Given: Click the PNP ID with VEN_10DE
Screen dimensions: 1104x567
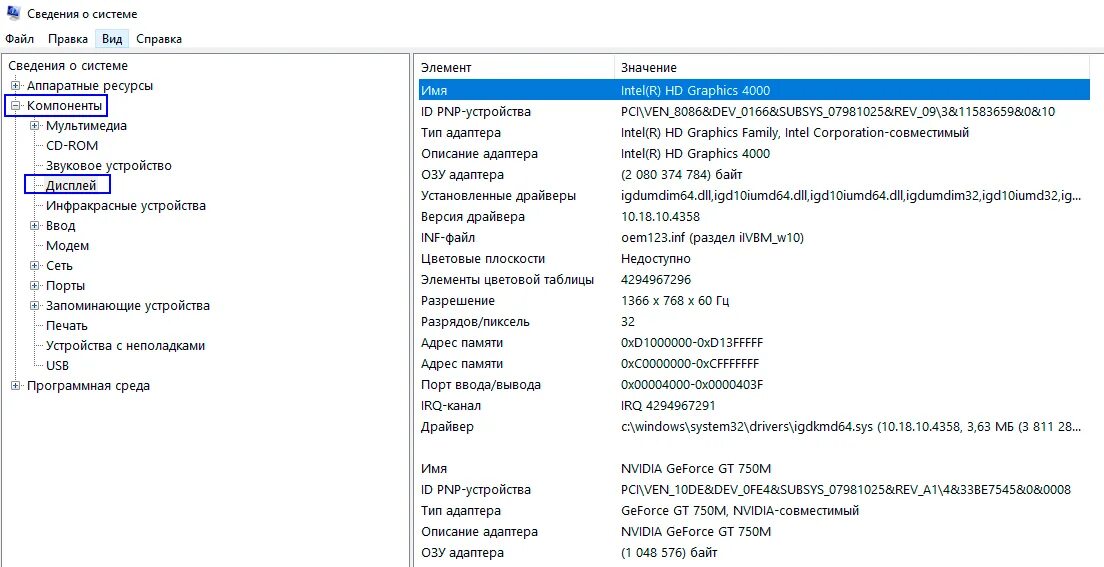Looking at the screenshot, I should [x=846, y=490].
